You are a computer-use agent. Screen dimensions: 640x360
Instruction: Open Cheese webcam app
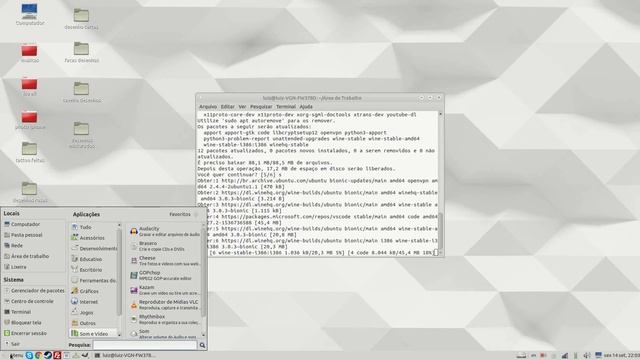point(164,261)
